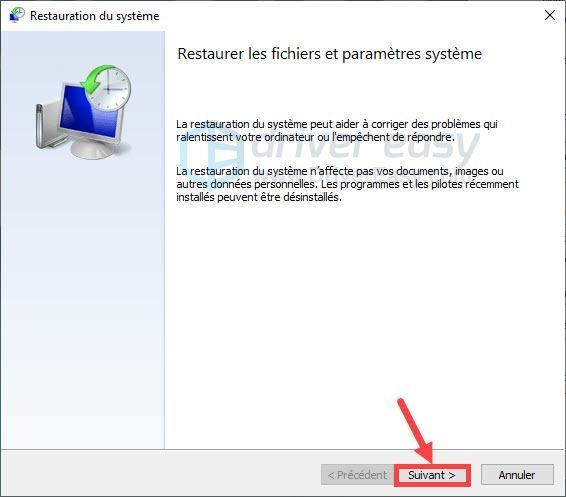566x497 pixels.
Task: Click the System Restore title bar icon
Action: 17,15
